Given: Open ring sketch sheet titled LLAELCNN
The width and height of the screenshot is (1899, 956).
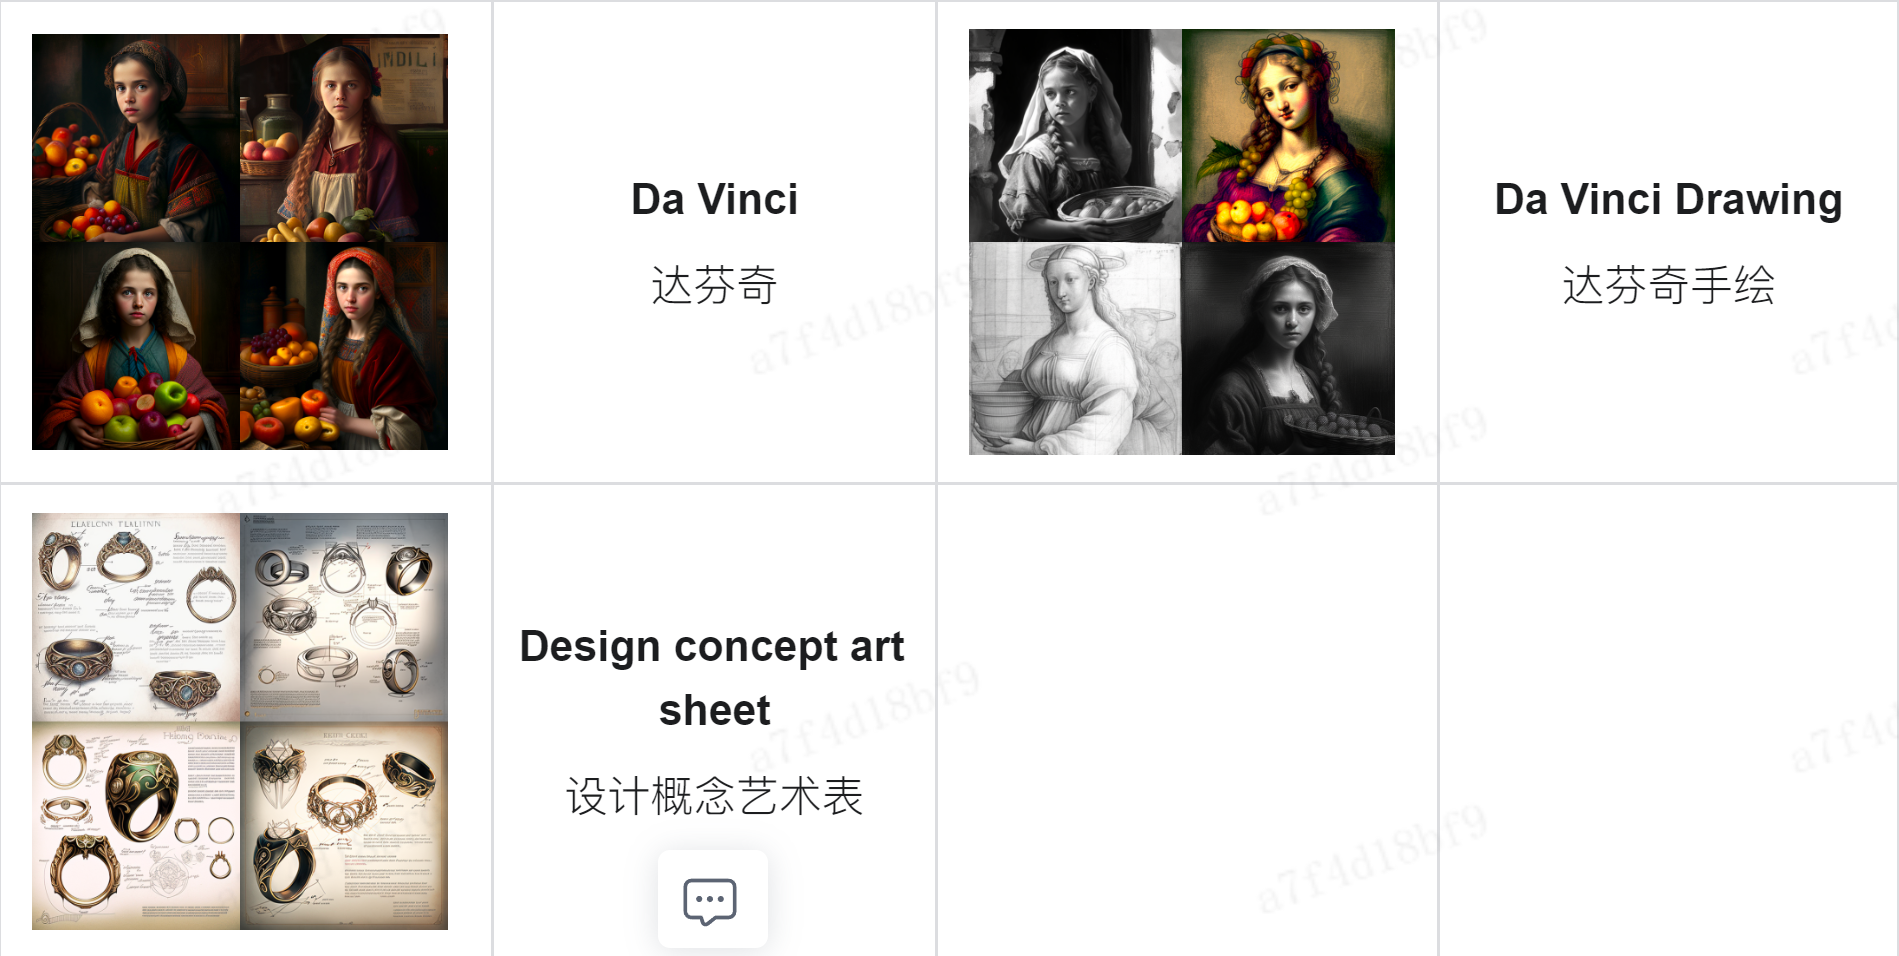Looking at the screenshot, I should 136,617.
